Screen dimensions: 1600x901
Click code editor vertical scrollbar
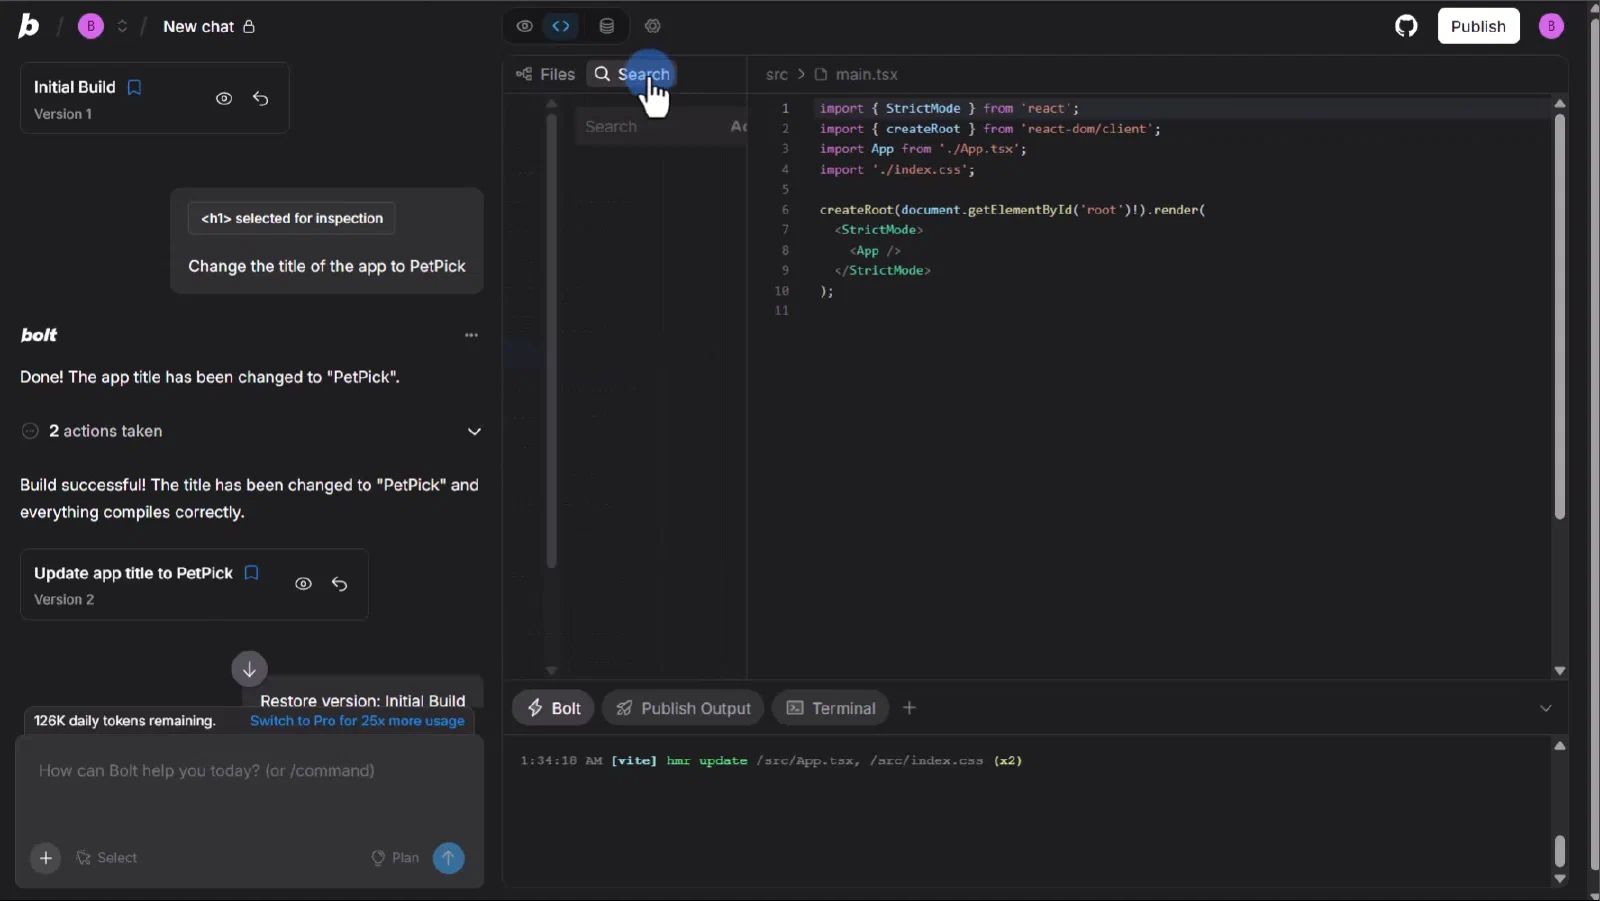[1560, 316]
